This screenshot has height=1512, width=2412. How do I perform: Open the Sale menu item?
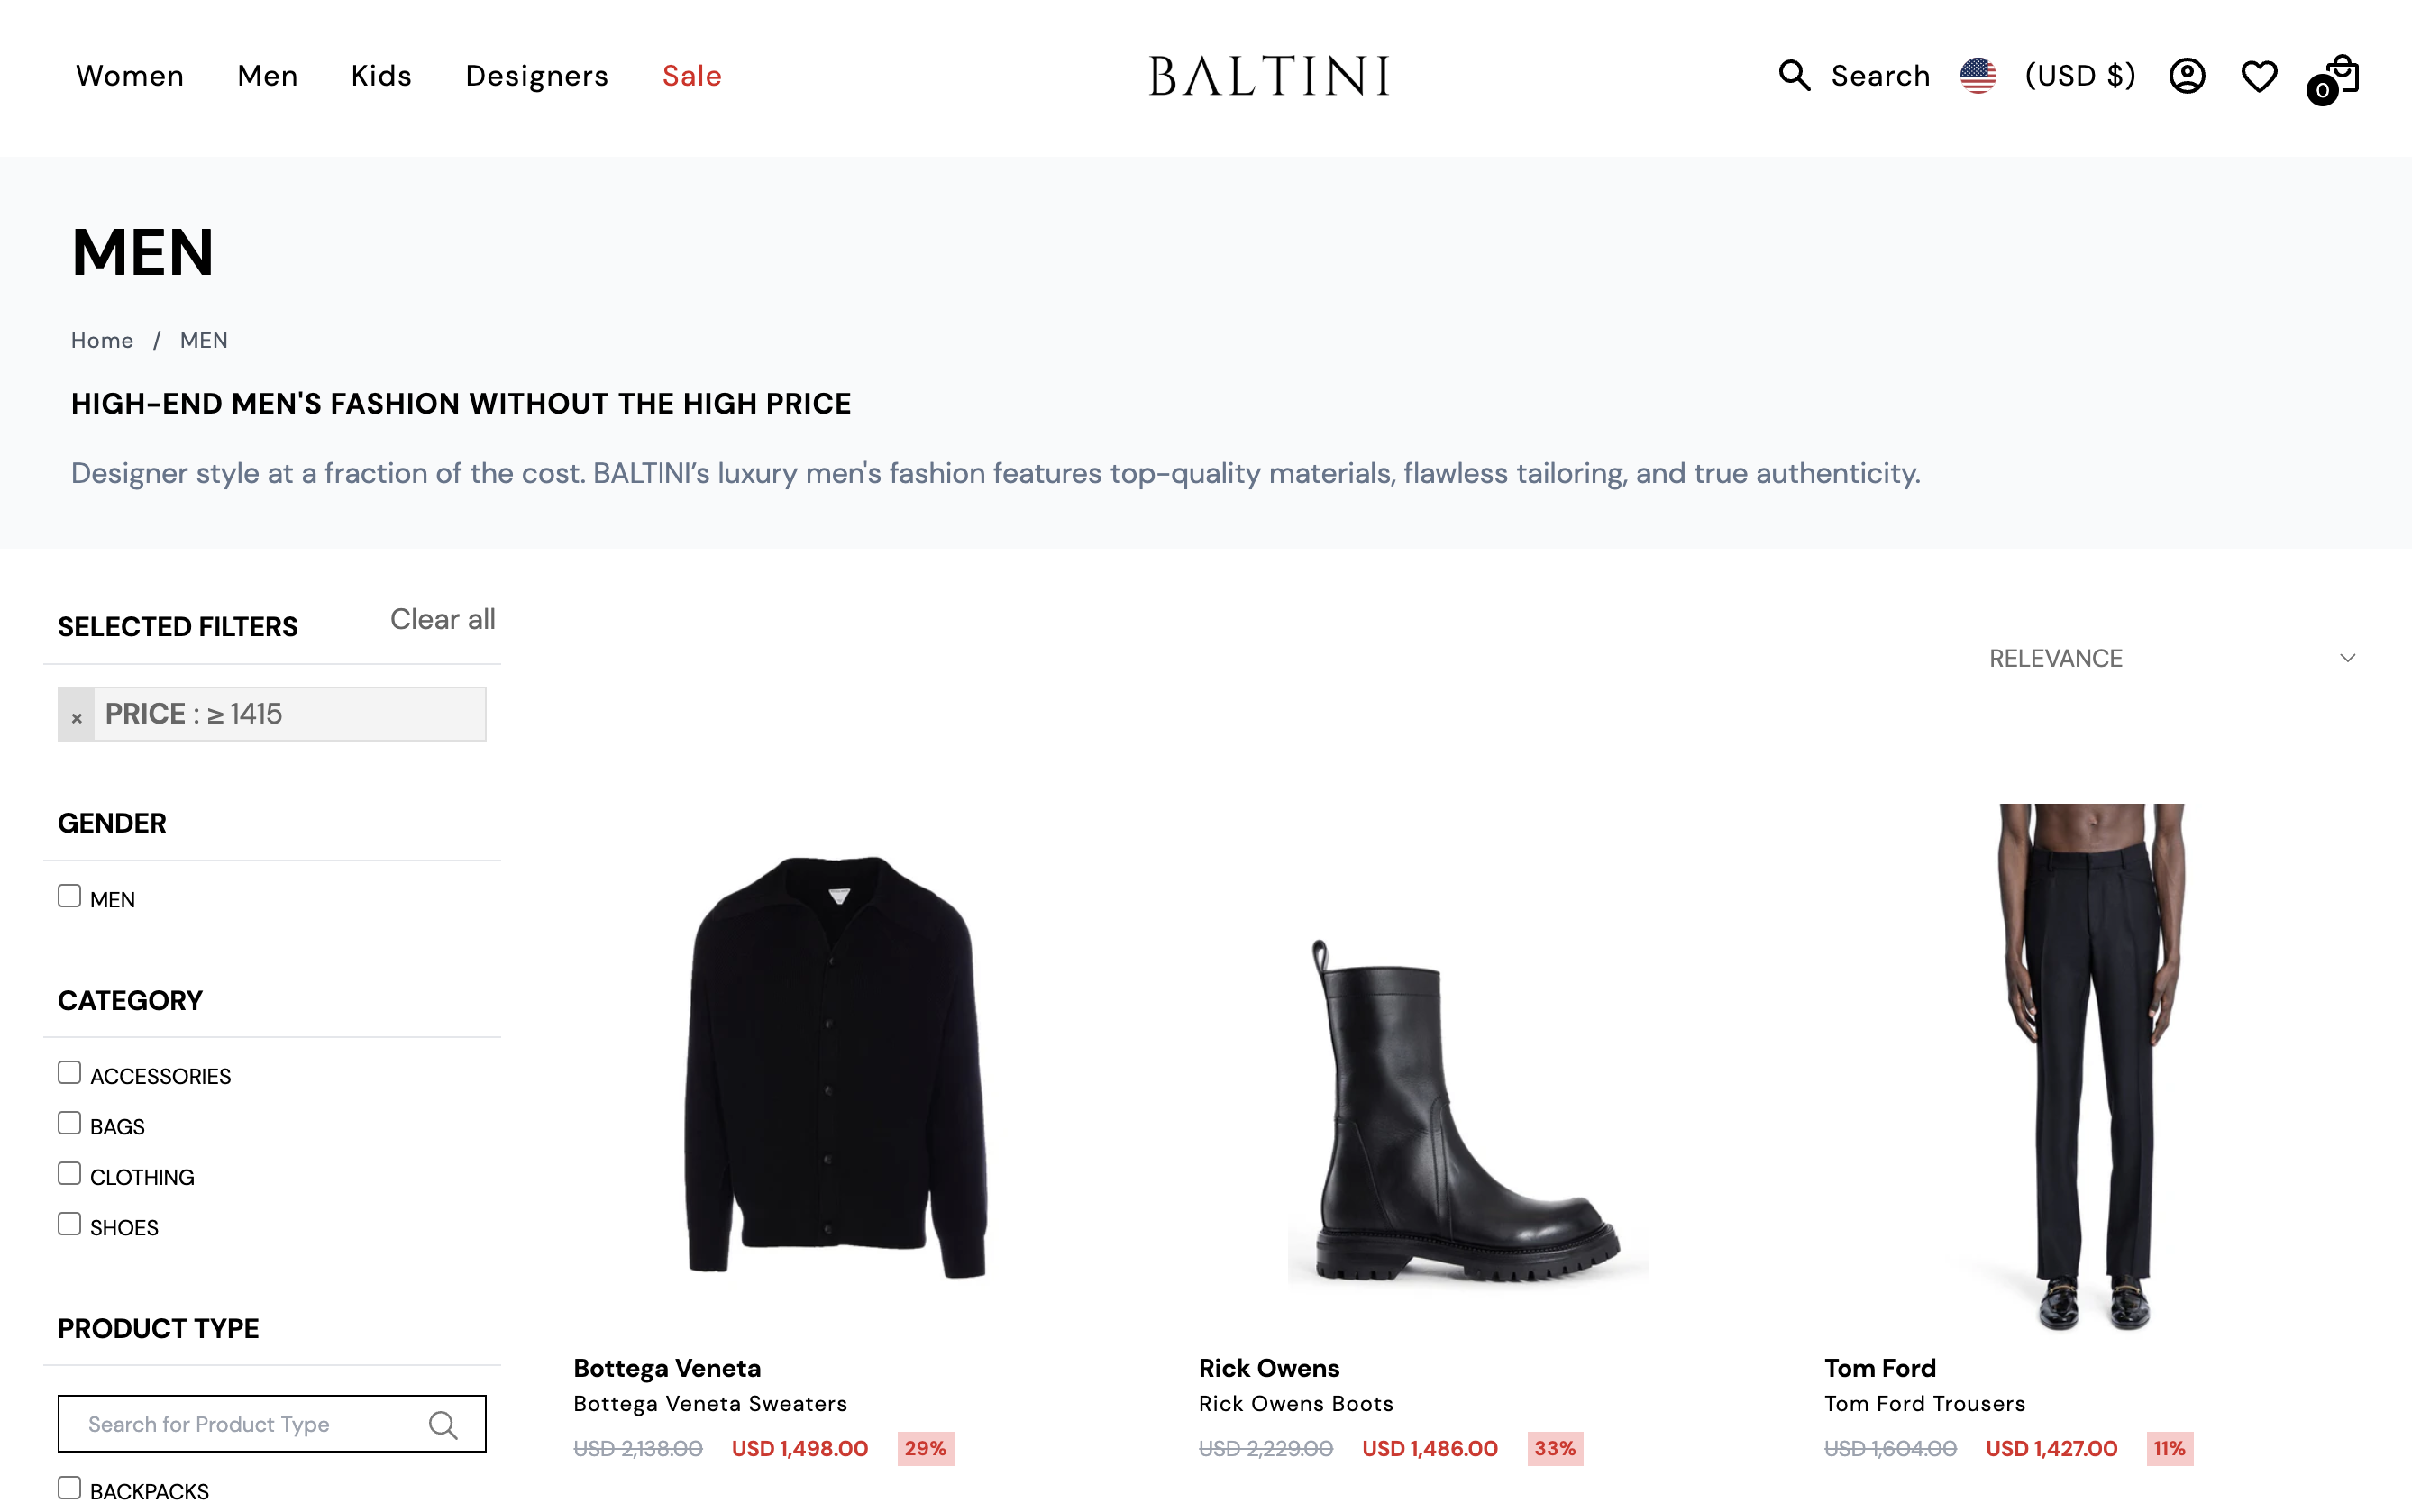click(691, 75)
